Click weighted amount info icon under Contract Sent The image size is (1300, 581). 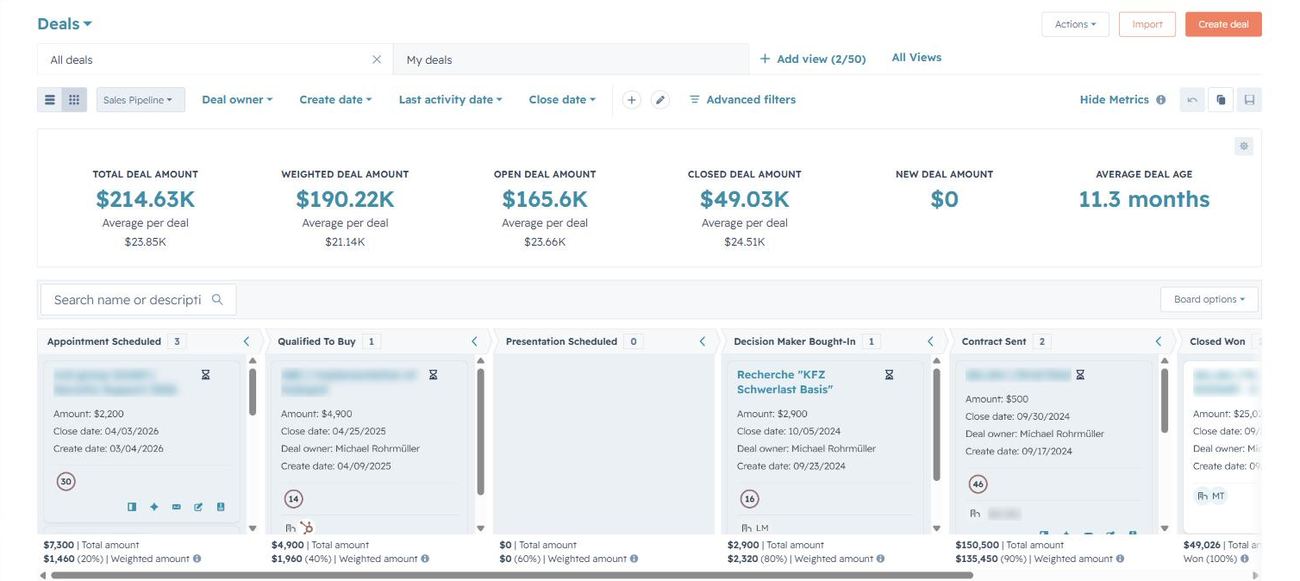point(1121,559)
